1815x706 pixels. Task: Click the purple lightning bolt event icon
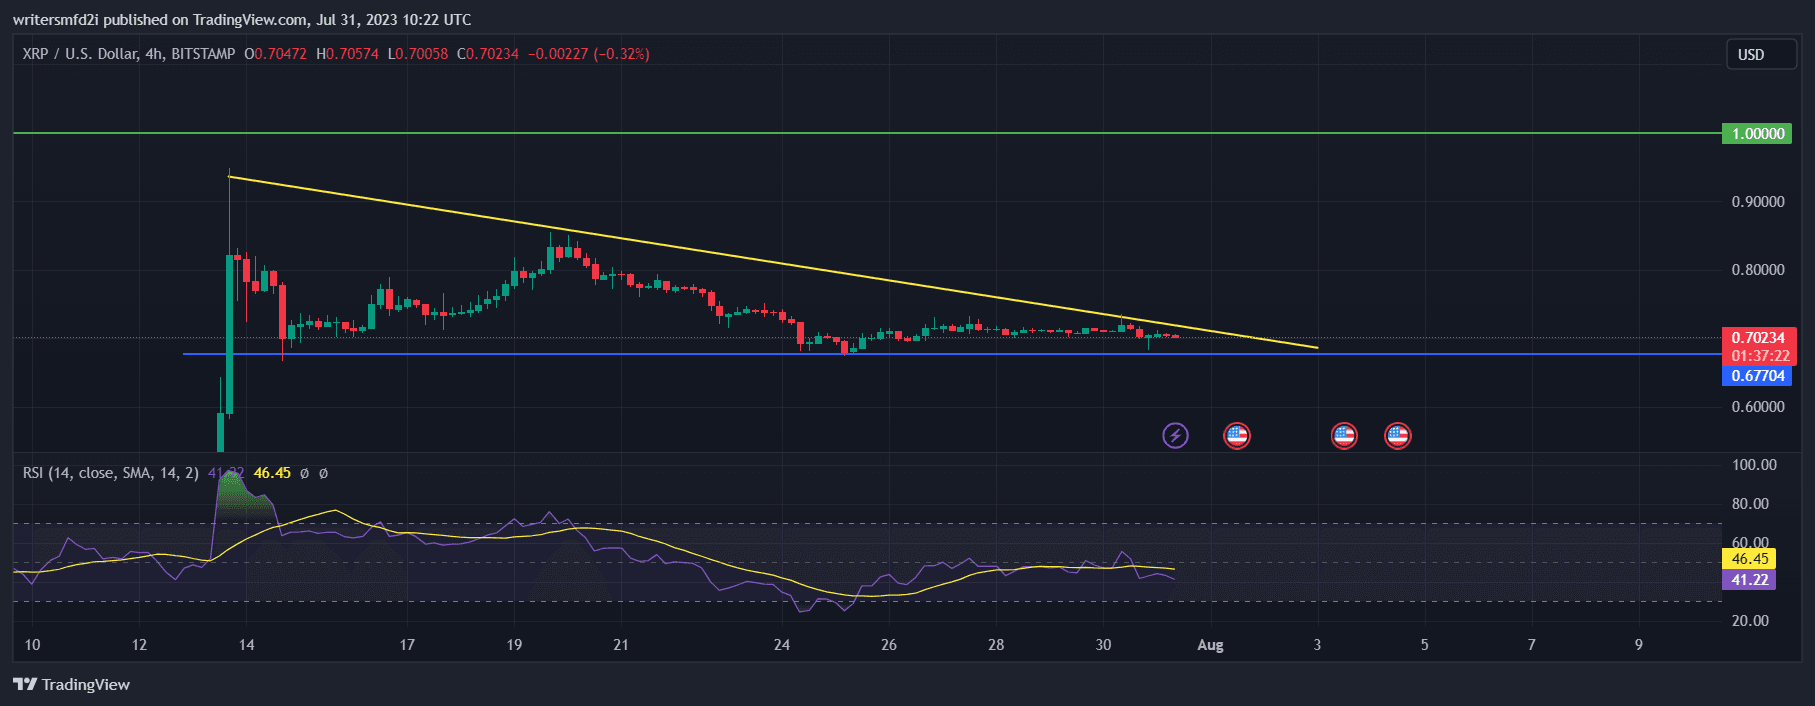1175,435
